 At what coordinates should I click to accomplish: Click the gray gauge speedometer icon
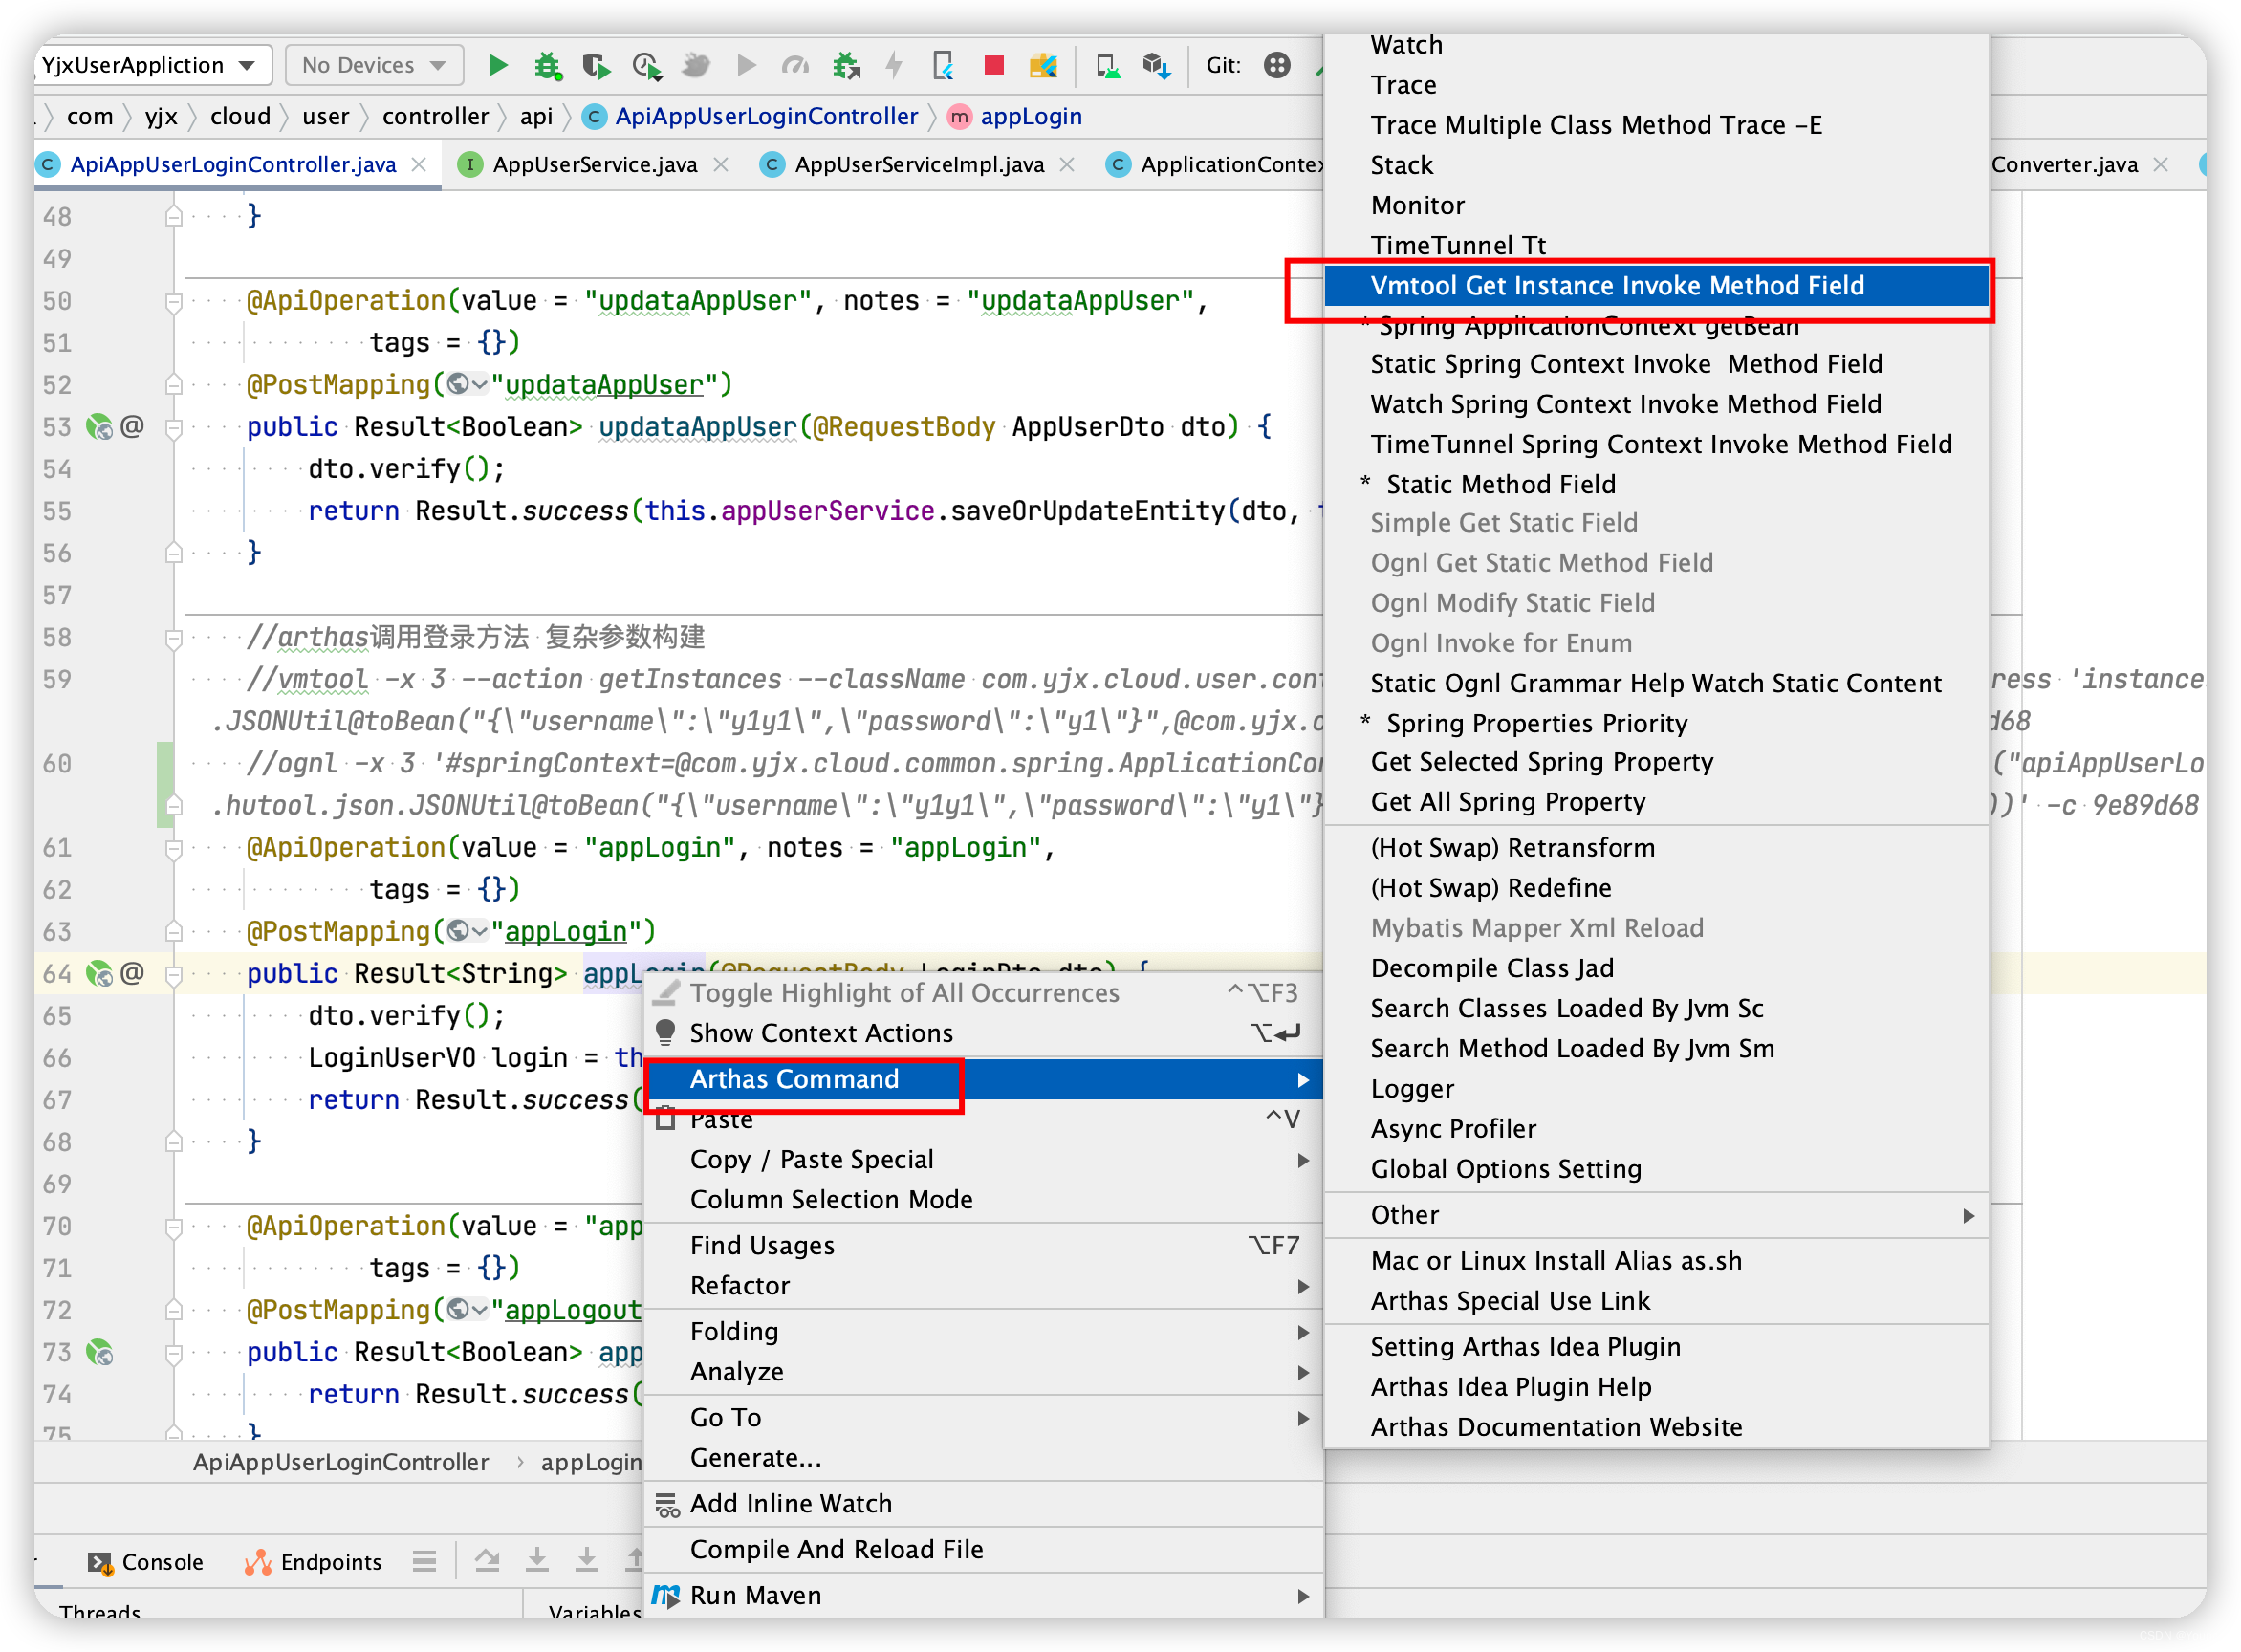795,66
